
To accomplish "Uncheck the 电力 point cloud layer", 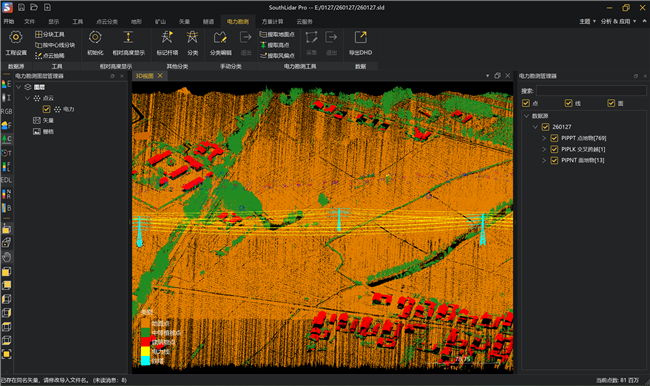I will coord(46,109).
